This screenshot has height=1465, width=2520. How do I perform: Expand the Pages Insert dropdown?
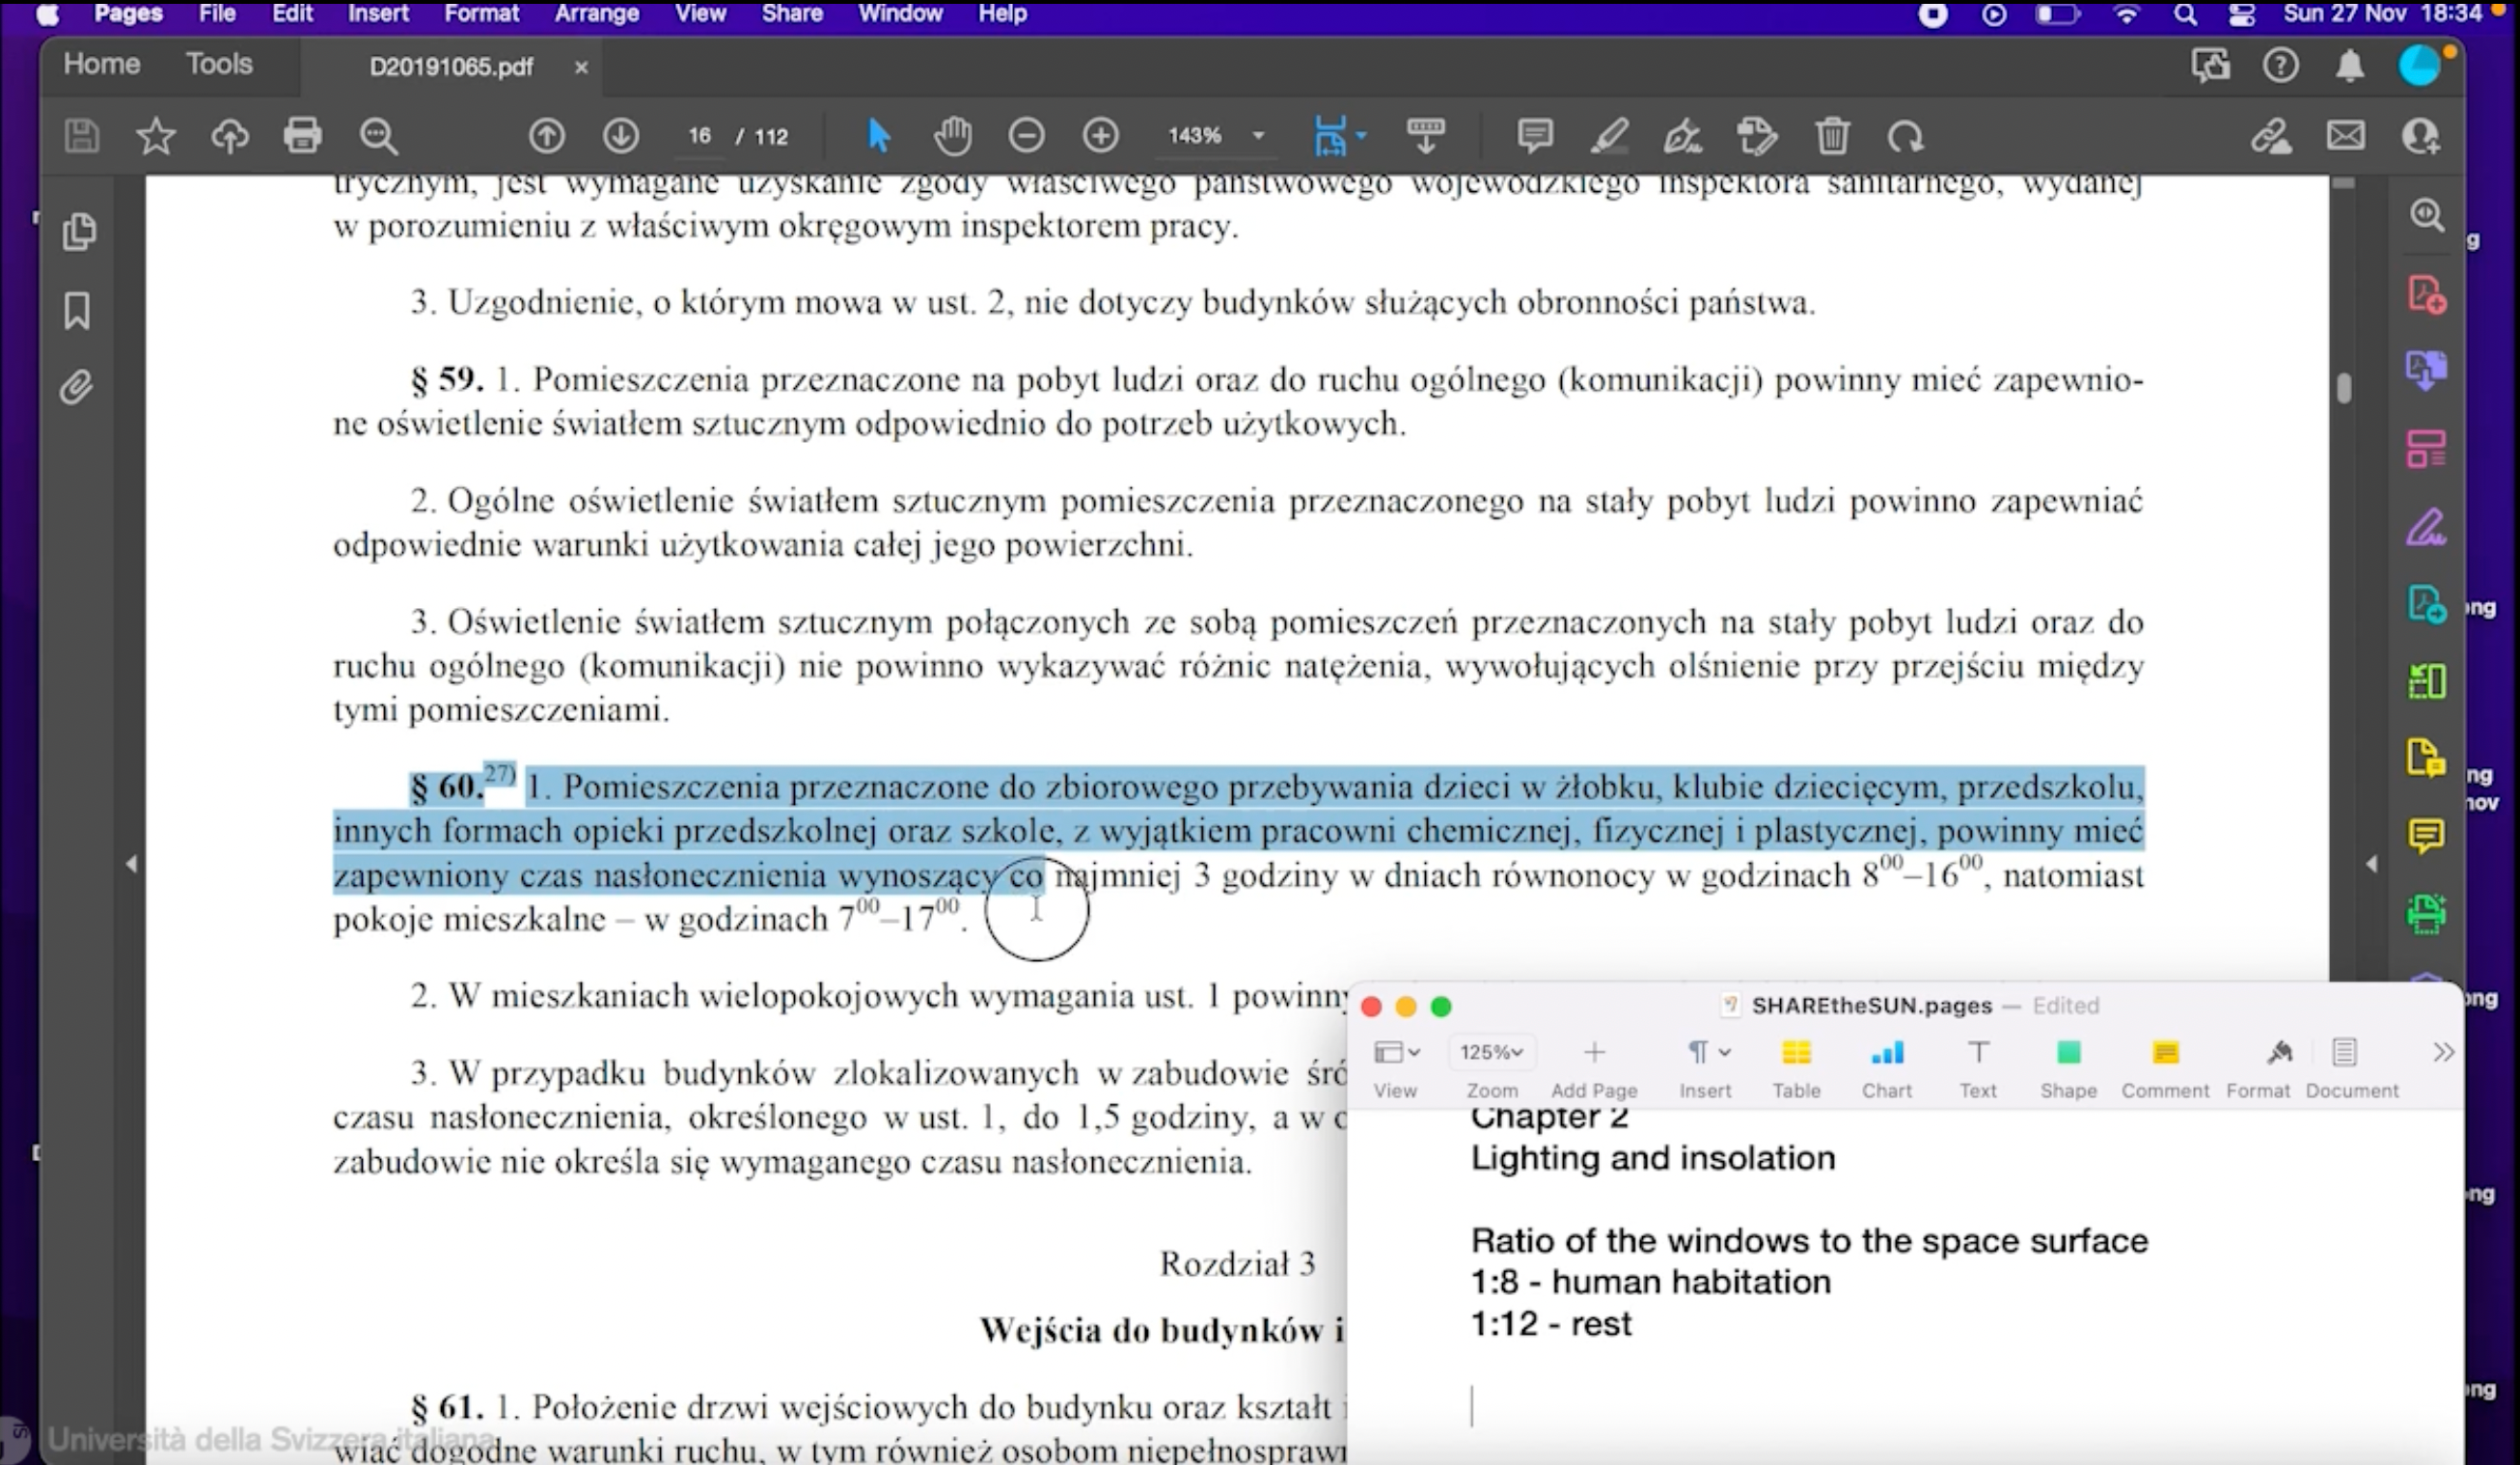pos(1706,1052)
